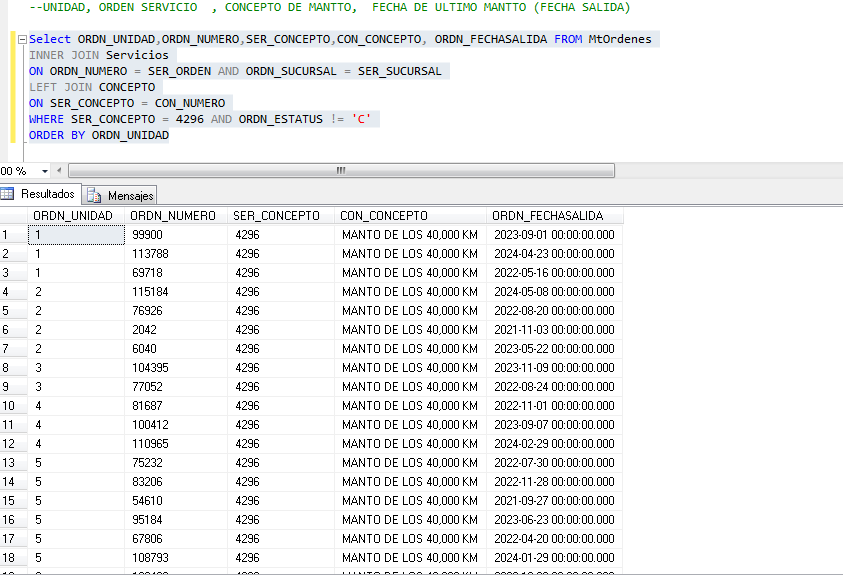The height and width of the screenshot is (575, 843).
Task: Click order number cell 108793
Action: [x=176, y=558]
